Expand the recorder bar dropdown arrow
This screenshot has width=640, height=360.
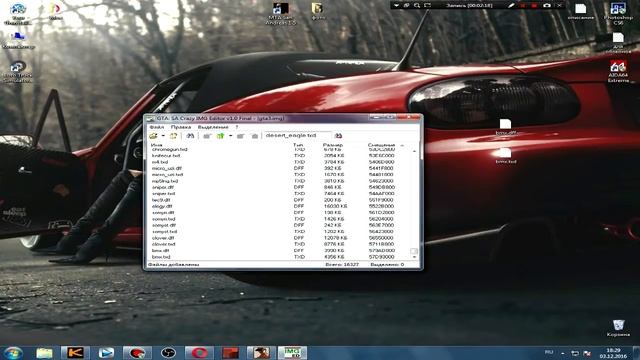pos(396,5)
